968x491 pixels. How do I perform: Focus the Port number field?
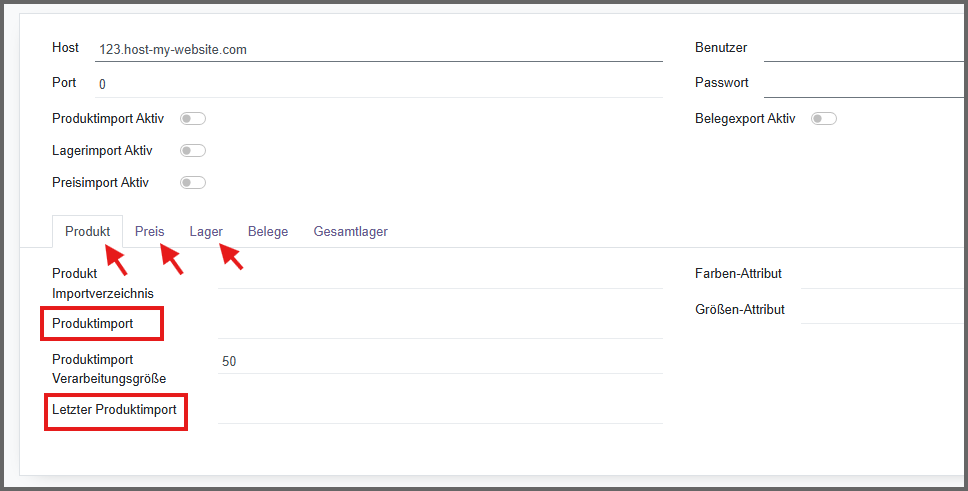click(x=378, y=84)
